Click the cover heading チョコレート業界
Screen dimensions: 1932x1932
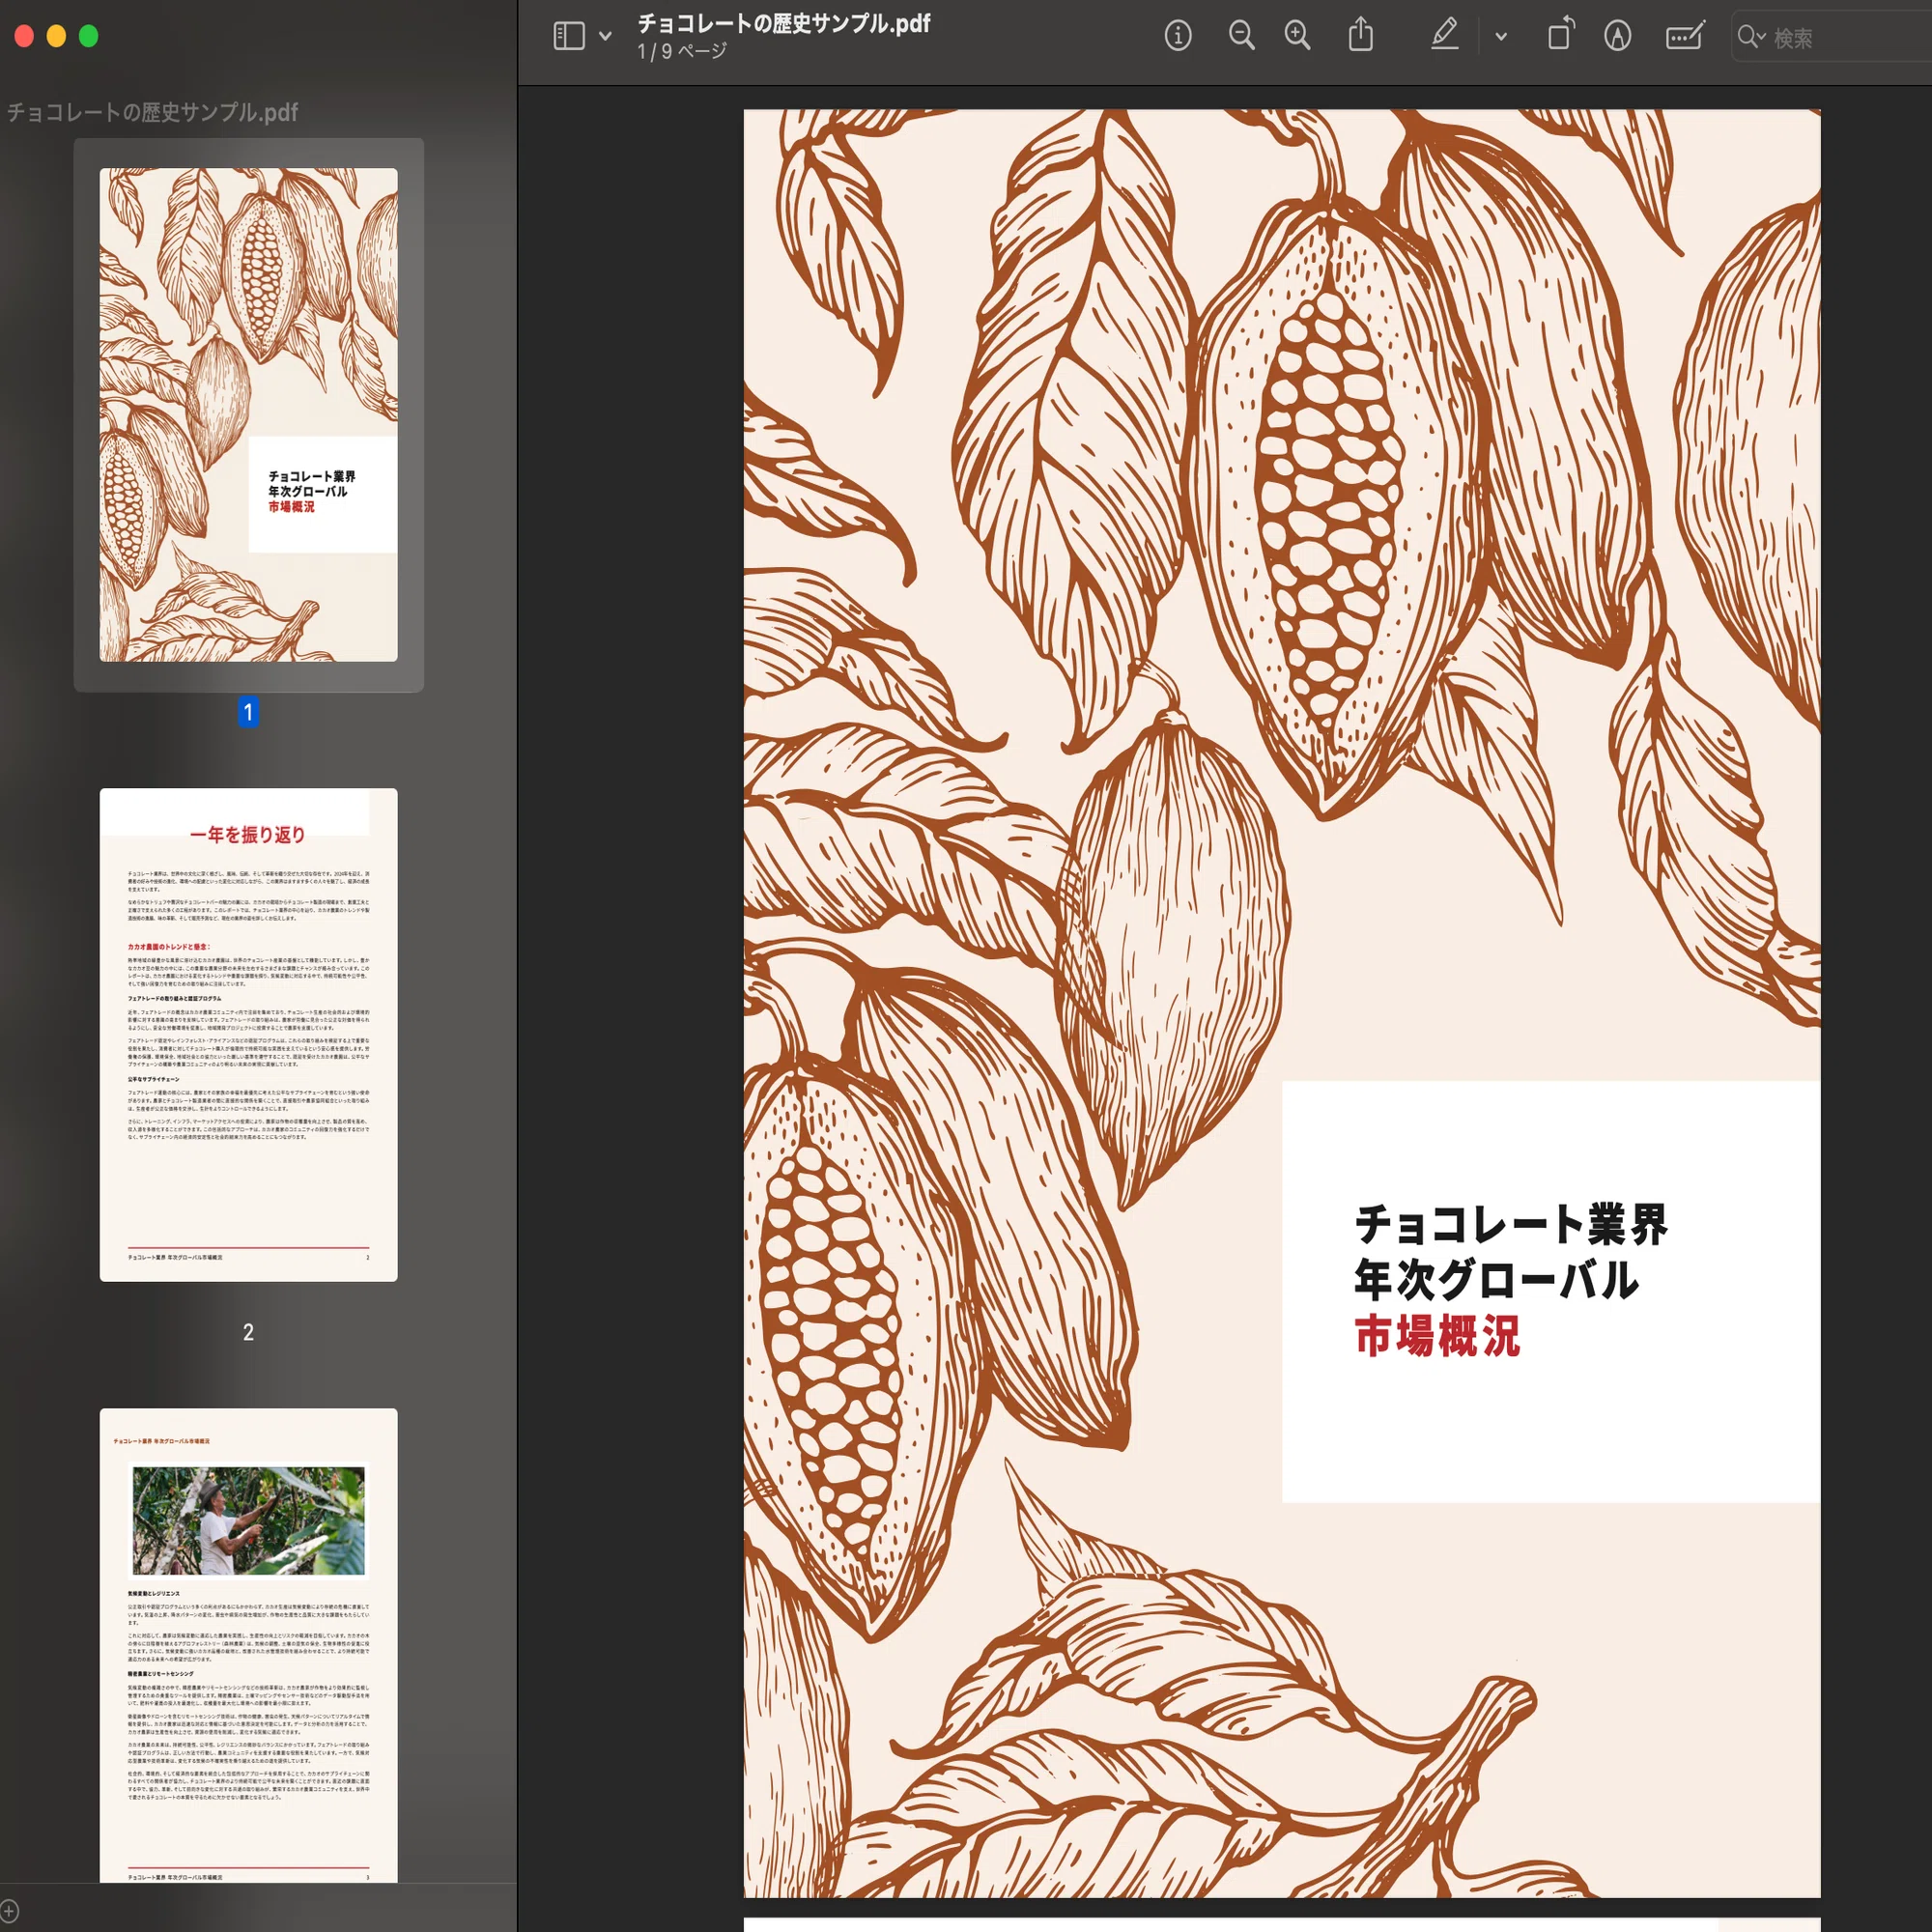[1511, 1224]
